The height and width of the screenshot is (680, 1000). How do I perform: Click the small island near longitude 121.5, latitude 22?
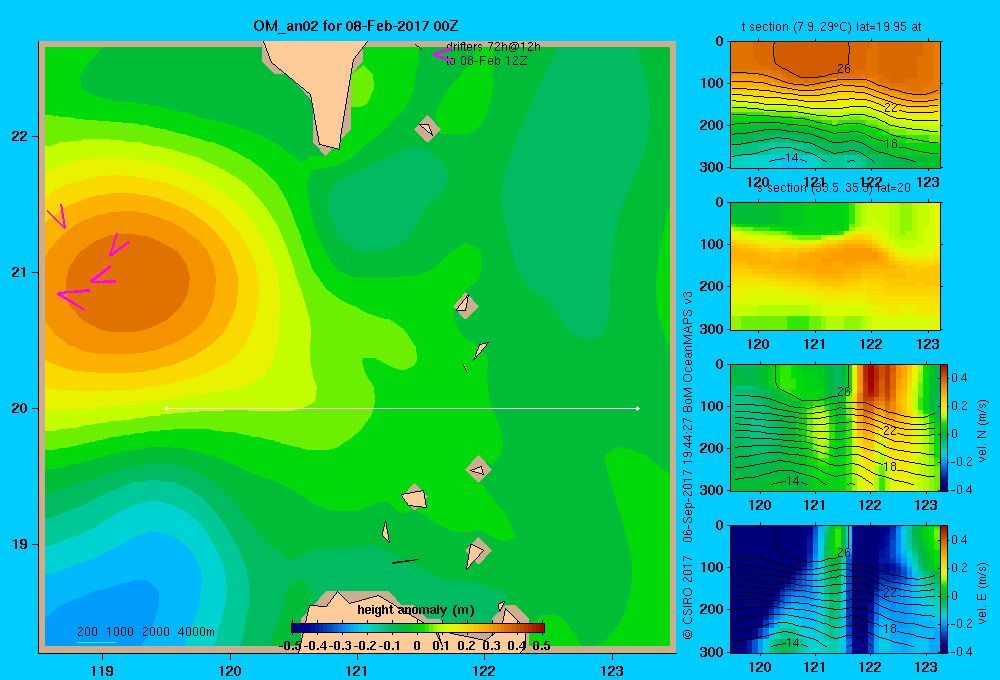[x=427, y=129]
